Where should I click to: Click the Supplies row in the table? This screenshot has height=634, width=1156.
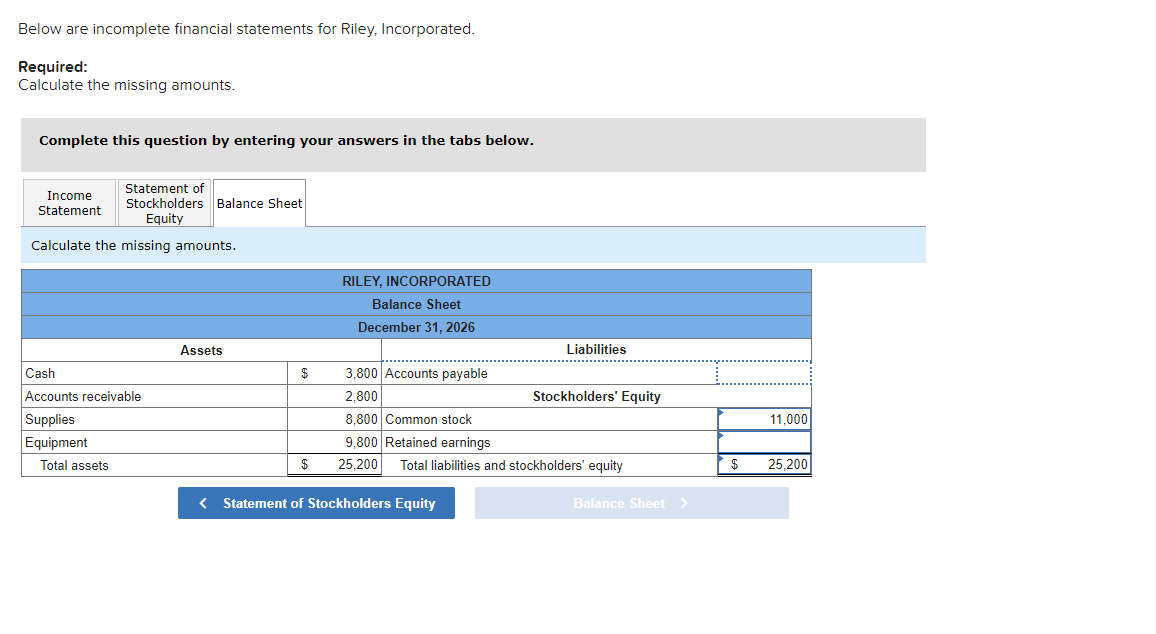tap(150, 419)
